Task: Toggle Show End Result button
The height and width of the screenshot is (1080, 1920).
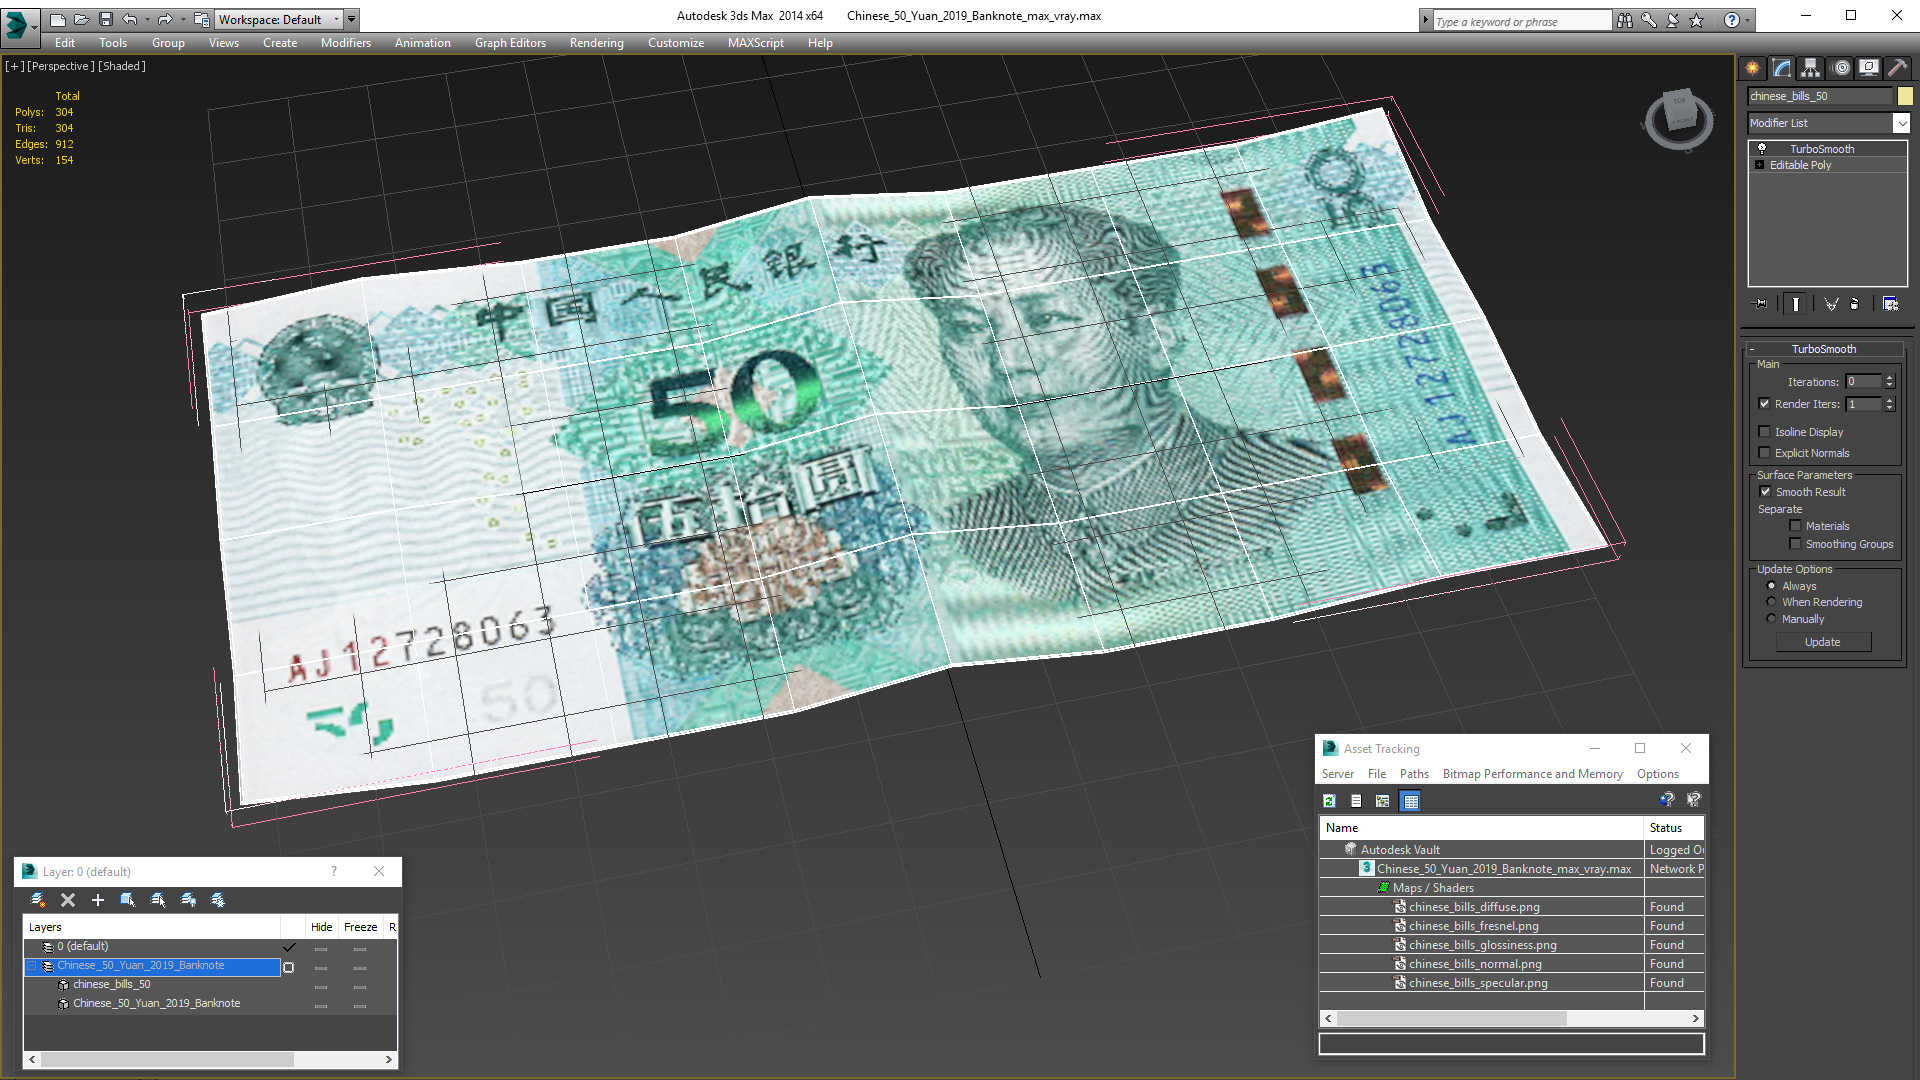Action: tap(1796, 304)
